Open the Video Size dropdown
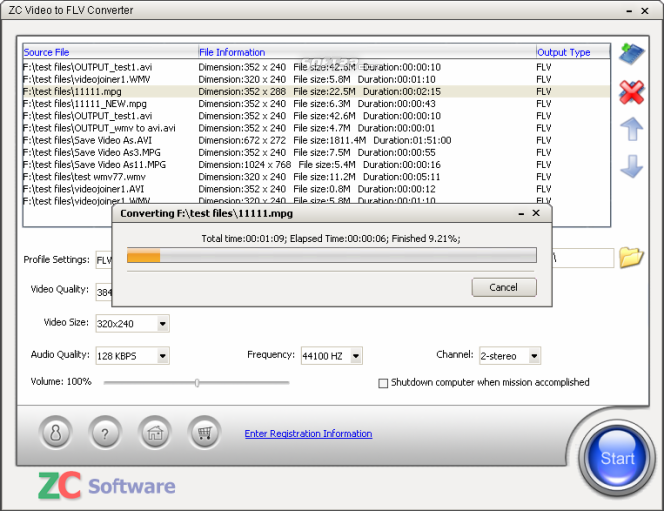Image resolution: width=664 pixels, height=511 pixels. pyautogui.click(x=163, y=324)
